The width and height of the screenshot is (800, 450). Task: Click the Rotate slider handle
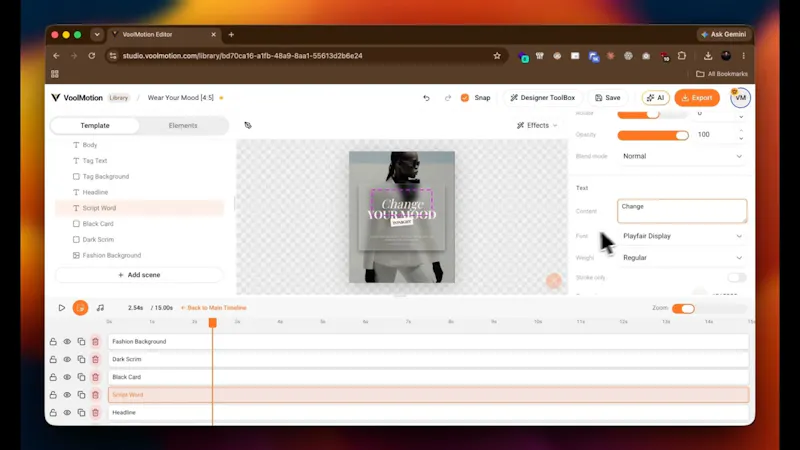point(653,114)
